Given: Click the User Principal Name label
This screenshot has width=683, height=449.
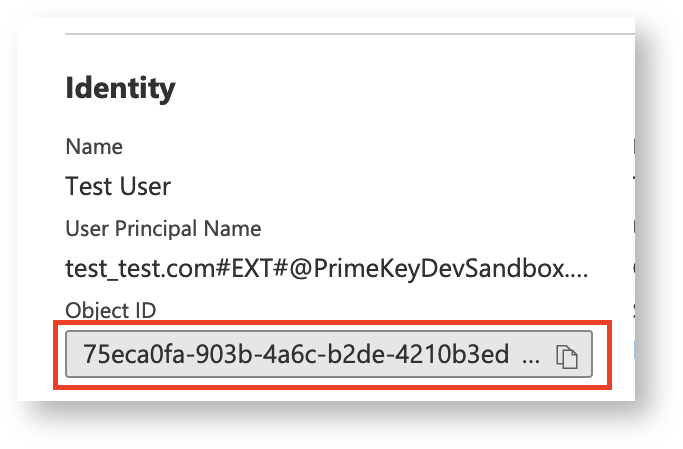Looking at the screenshot, I should (x=163, y=229).
